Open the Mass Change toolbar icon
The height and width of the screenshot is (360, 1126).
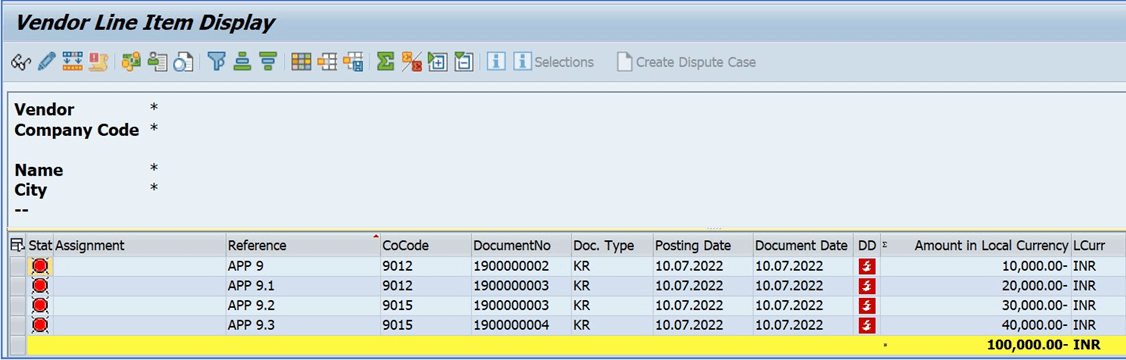[x=73, y=62]
